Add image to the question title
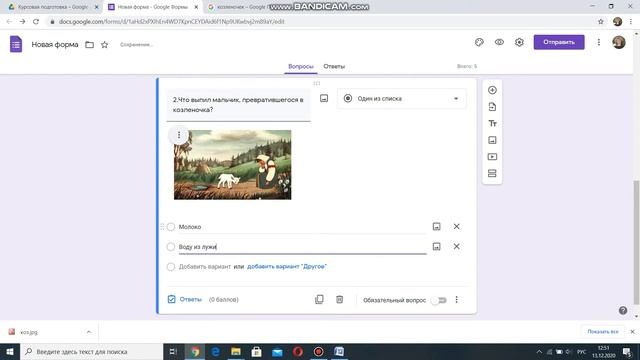640x360 pixels. 324,98
